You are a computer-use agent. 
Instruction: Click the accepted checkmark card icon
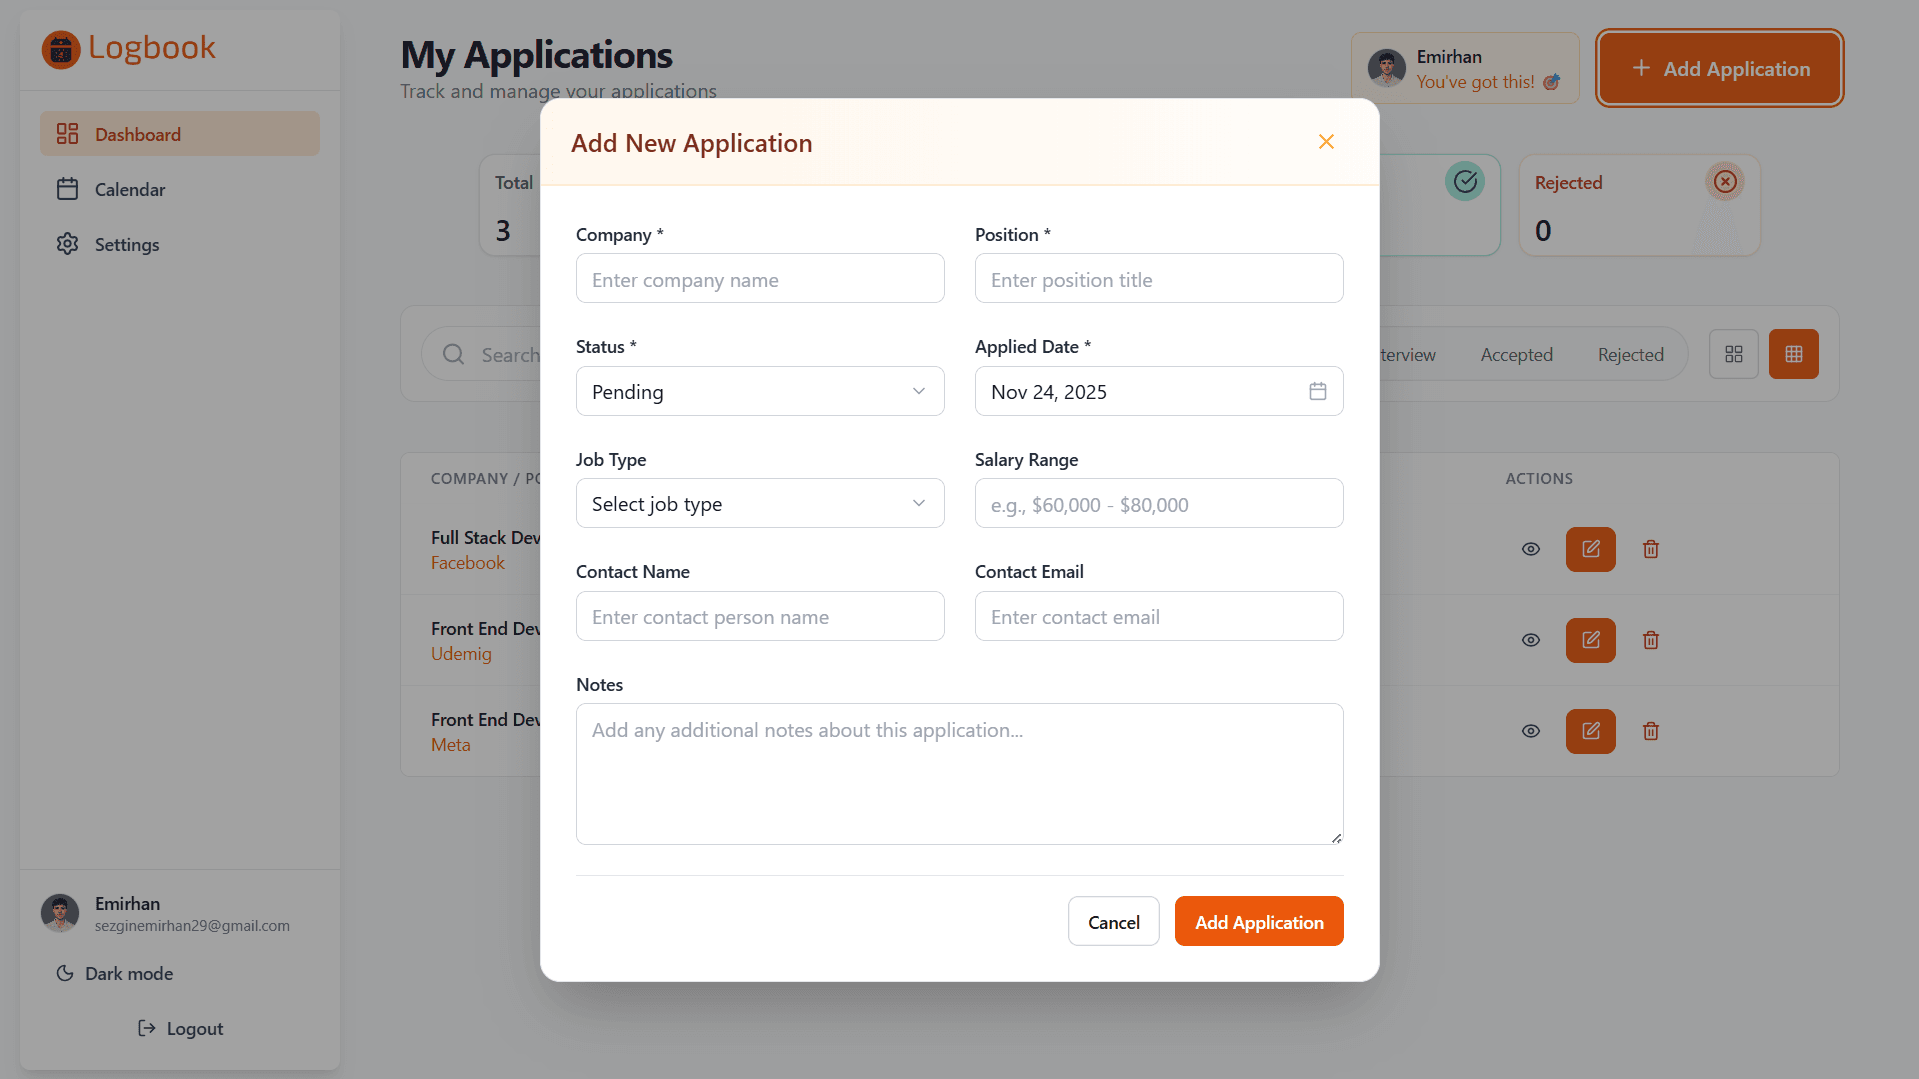(x=1465, y=181)
